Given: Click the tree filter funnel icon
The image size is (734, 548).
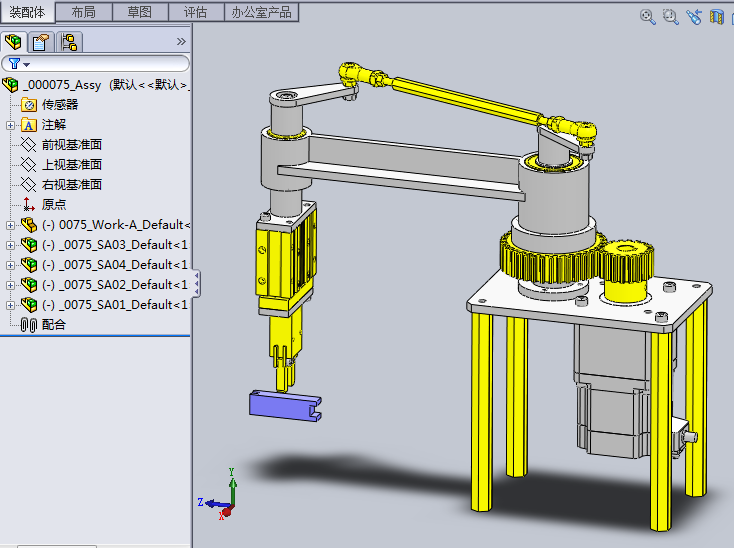Looking at the screenshot, I should tap(16, 64).
